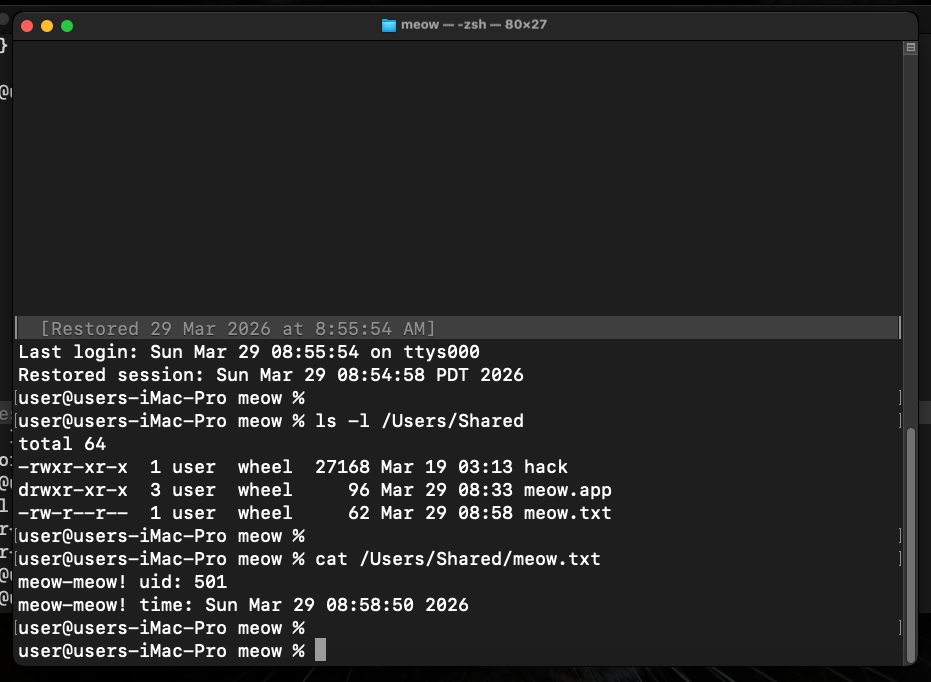This screenshot has width=931, height=682.
Task: Minimize the Terminal using the yellow button
Action: point(47,25)
